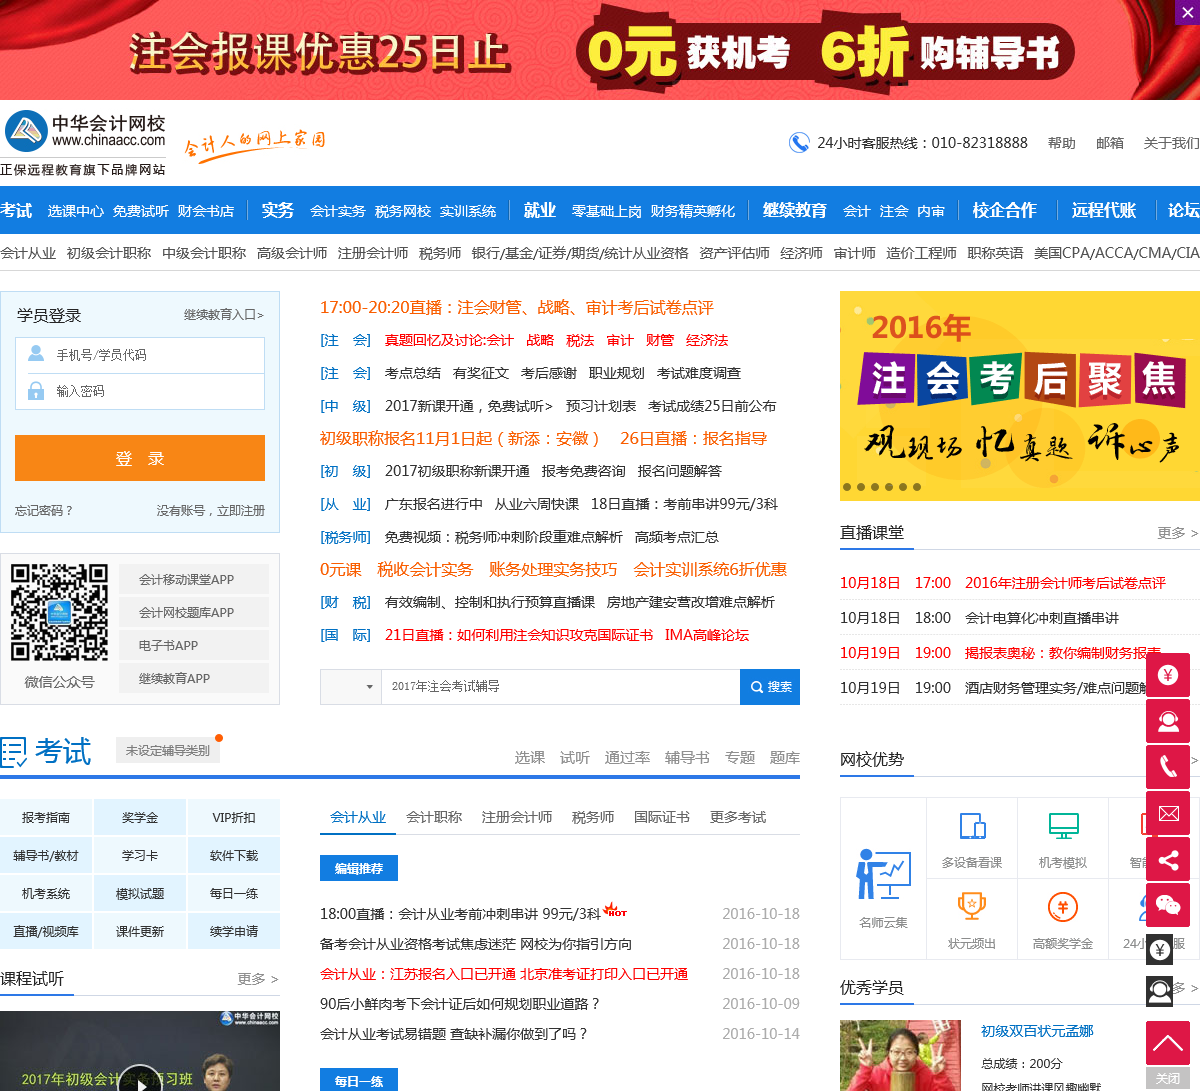Switch to 税务师 tab
Viewport: 1200px width, 1091px height.
593,817
